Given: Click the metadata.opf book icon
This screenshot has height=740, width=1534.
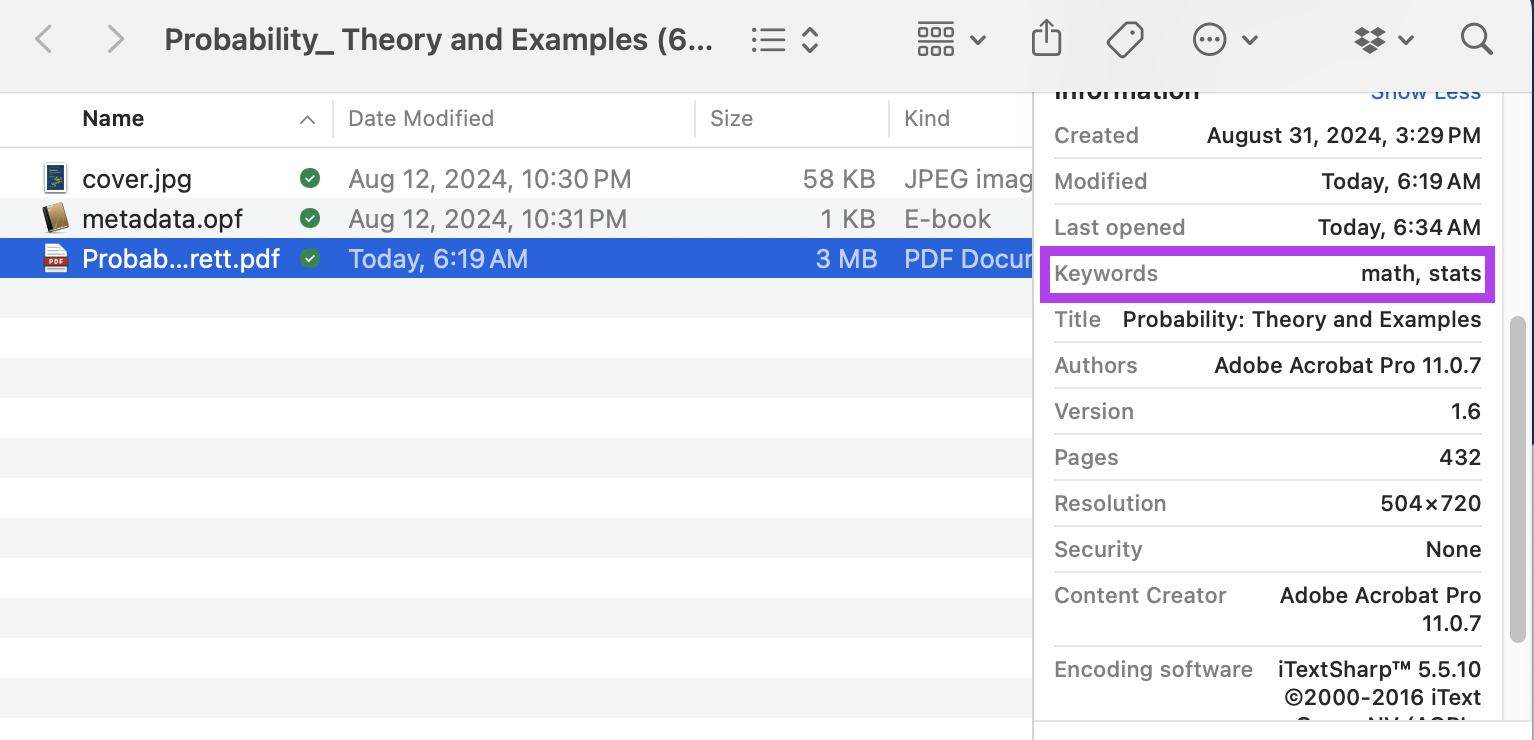Looking at the screenshot, I should (55, 219).
